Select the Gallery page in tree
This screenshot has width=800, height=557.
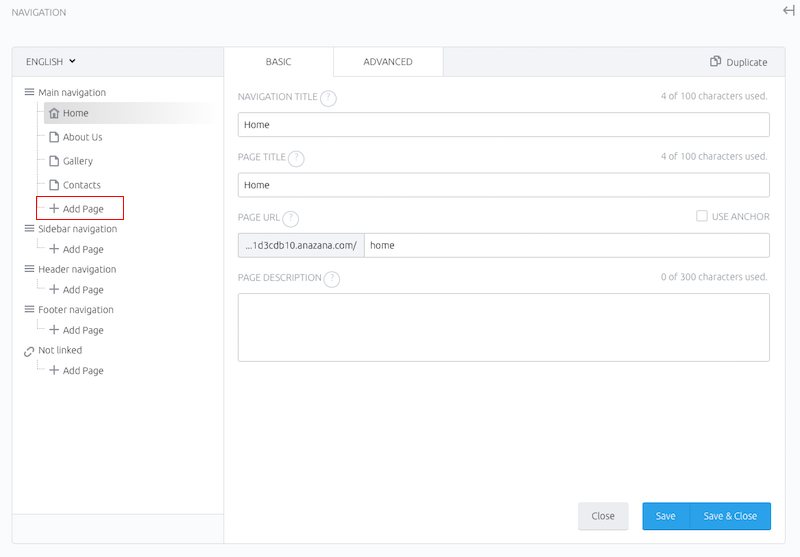[x=78, y=161]
